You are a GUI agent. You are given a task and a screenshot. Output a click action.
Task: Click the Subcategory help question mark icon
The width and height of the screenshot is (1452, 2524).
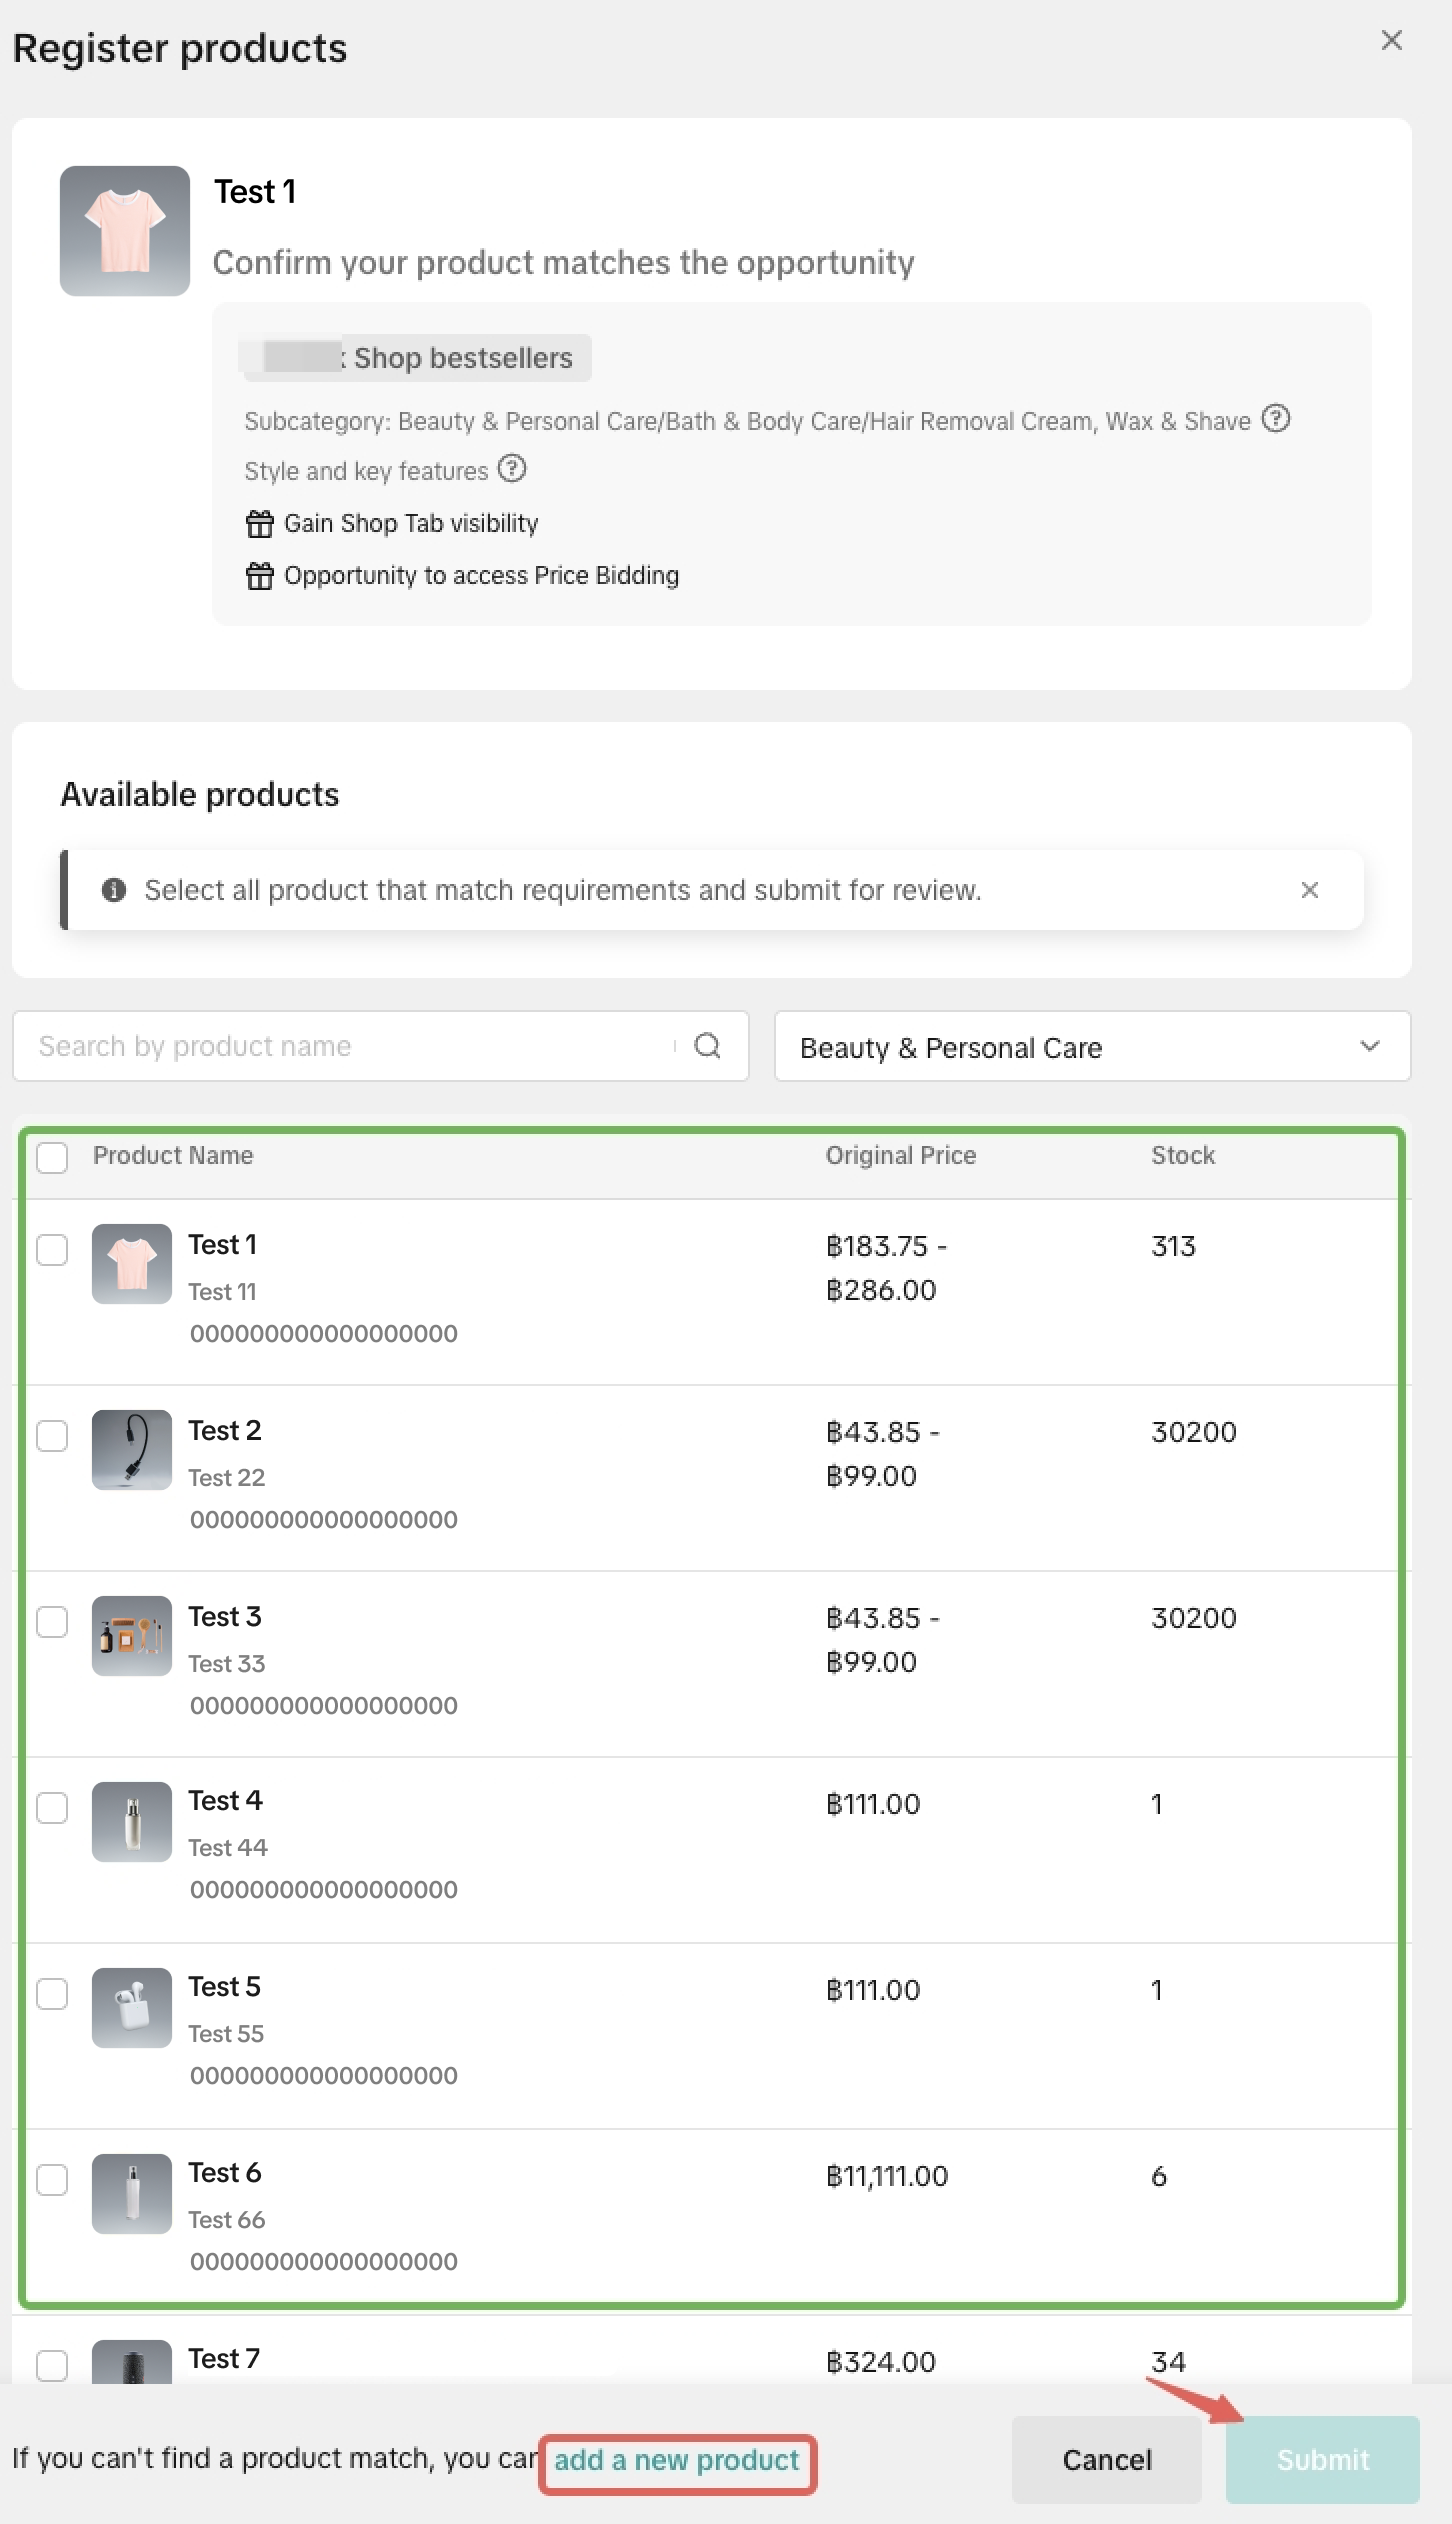(x=1275, y=419)
